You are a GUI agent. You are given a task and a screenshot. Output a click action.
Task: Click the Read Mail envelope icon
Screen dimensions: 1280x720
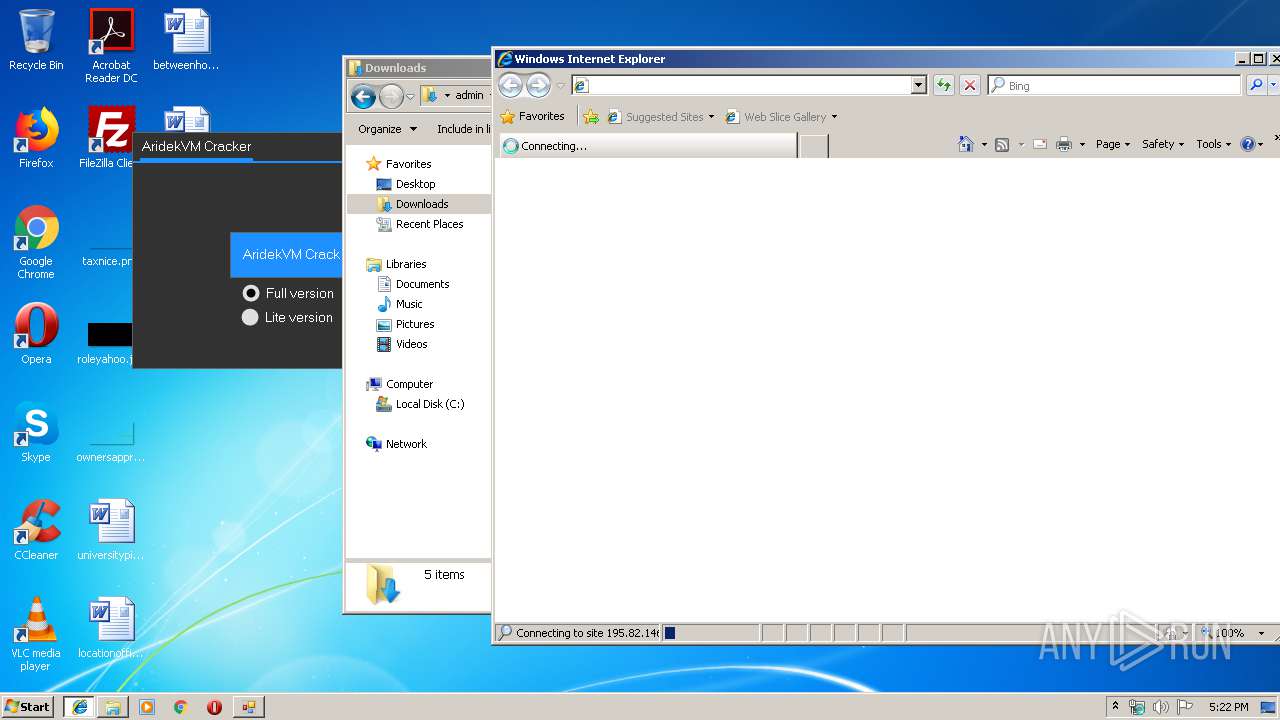pyautogui.click(x=1040, y=144)
